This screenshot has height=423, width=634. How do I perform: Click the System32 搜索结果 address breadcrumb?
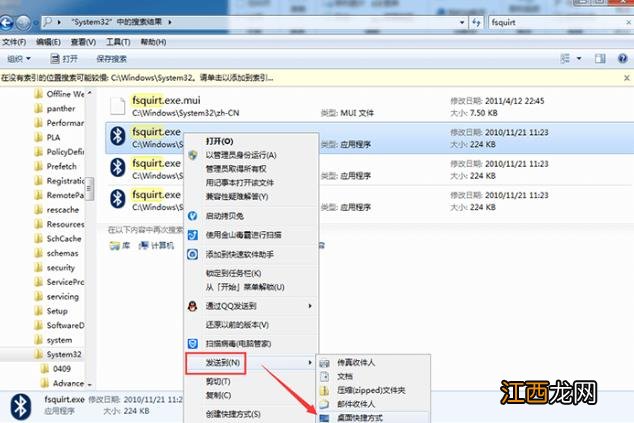[x=117, y=22]
